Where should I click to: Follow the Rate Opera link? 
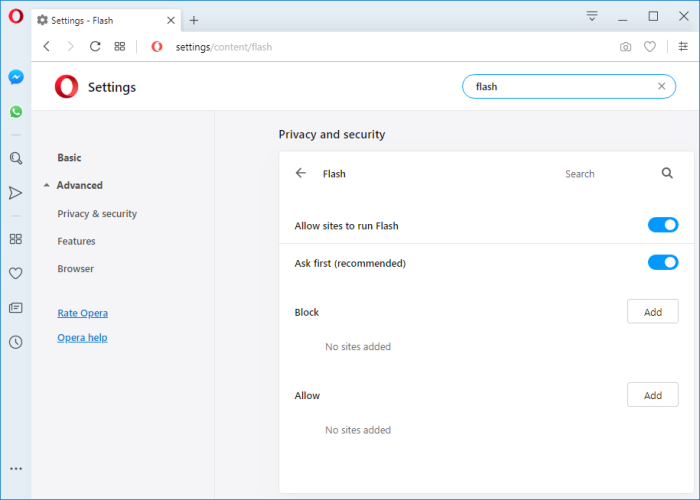click(83, 313)
